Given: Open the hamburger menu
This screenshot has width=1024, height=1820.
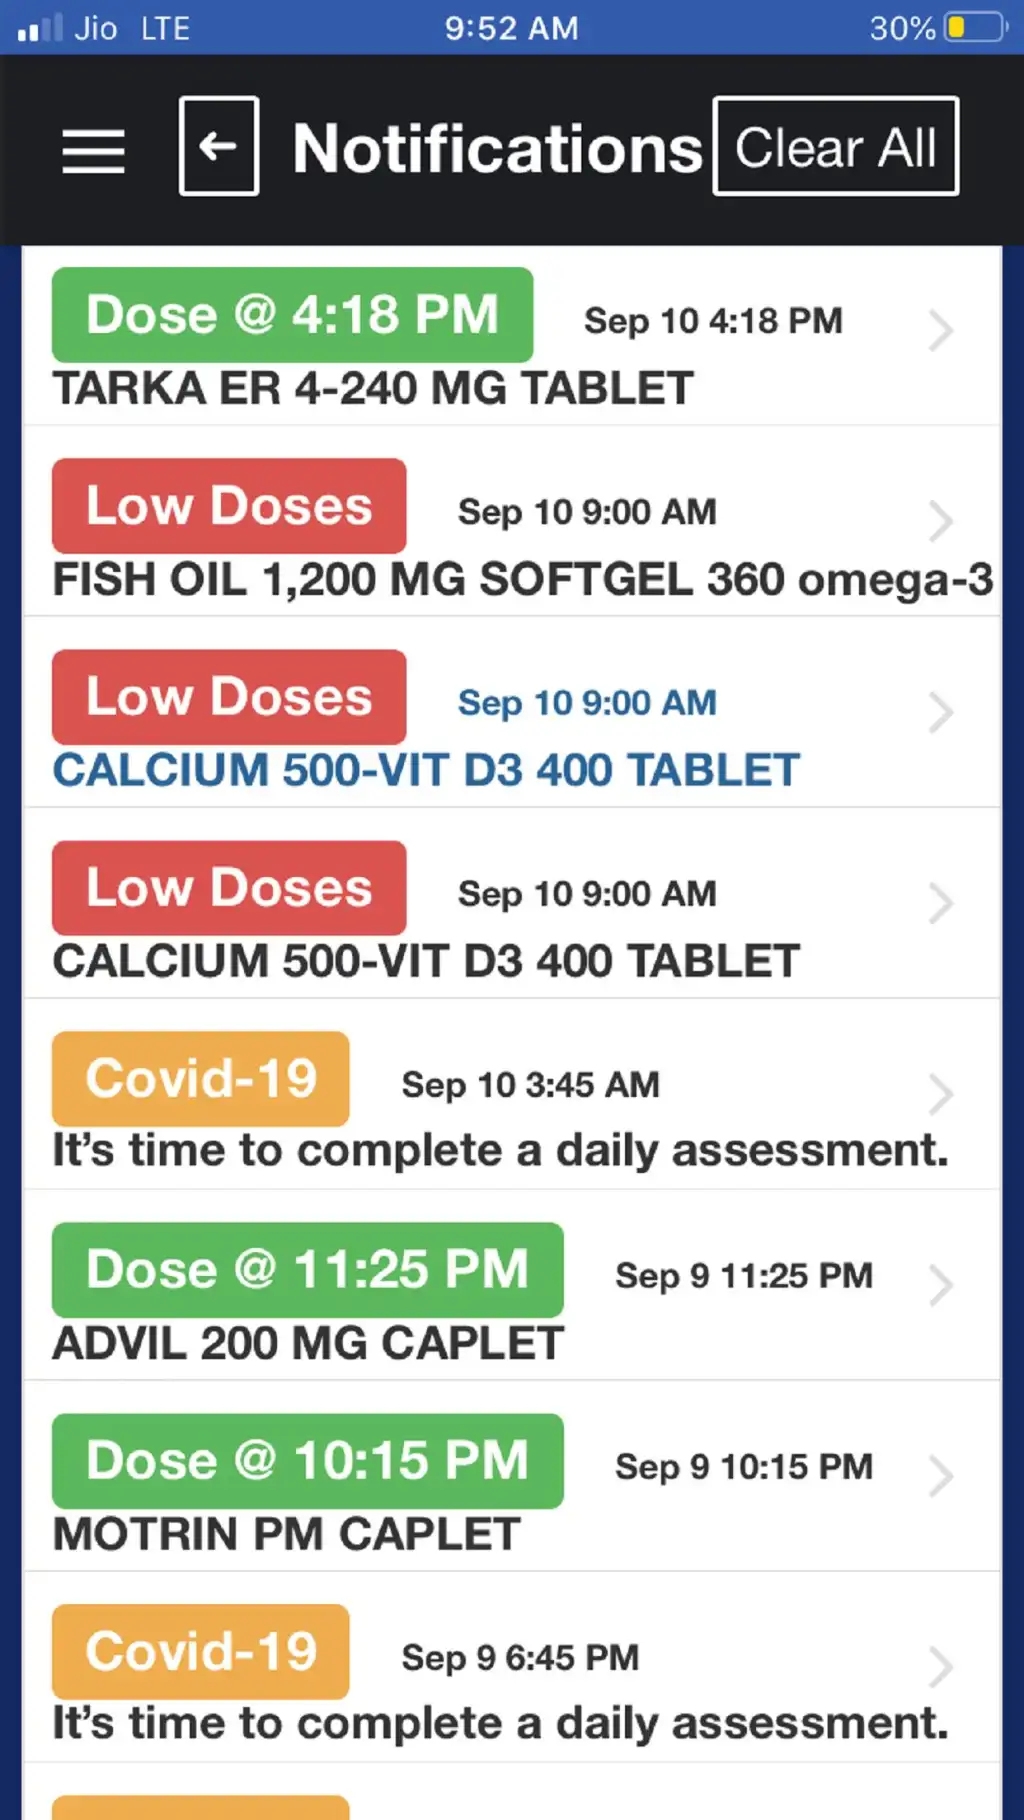Looking at the screenshot, I should click(93, 150).
